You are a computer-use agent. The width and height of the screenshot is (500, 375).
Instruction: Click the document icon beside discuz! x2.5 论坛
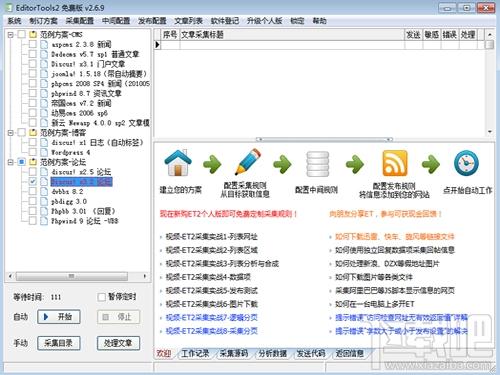(x=44, y=172)
